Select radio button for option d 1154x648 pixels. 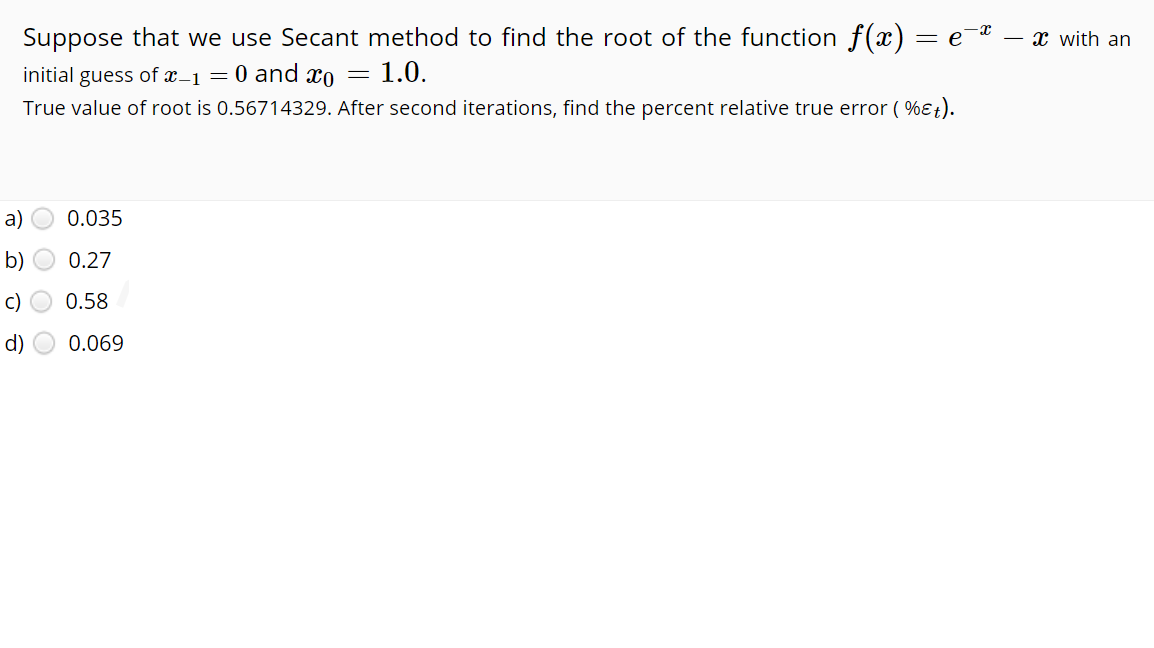point(44,343)
